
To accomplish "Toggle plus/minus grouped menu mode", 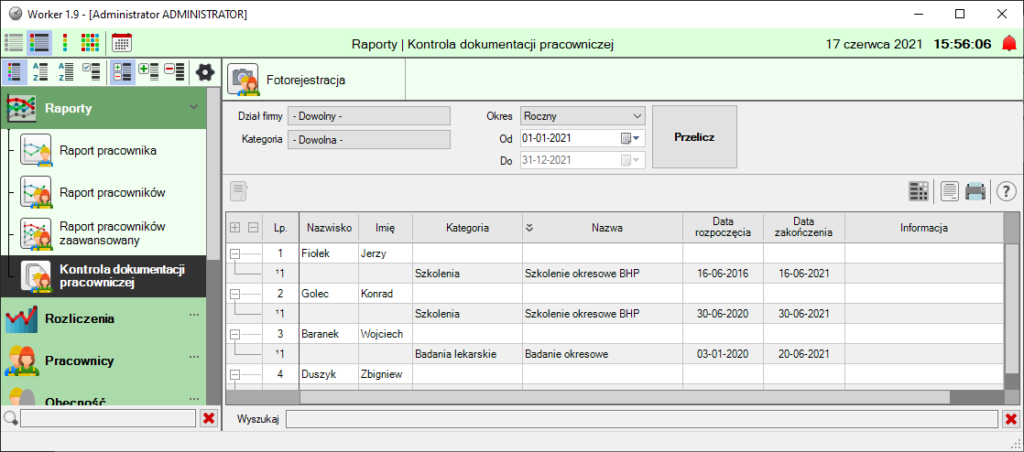I will pyautogui.click(x=123, y=71).
